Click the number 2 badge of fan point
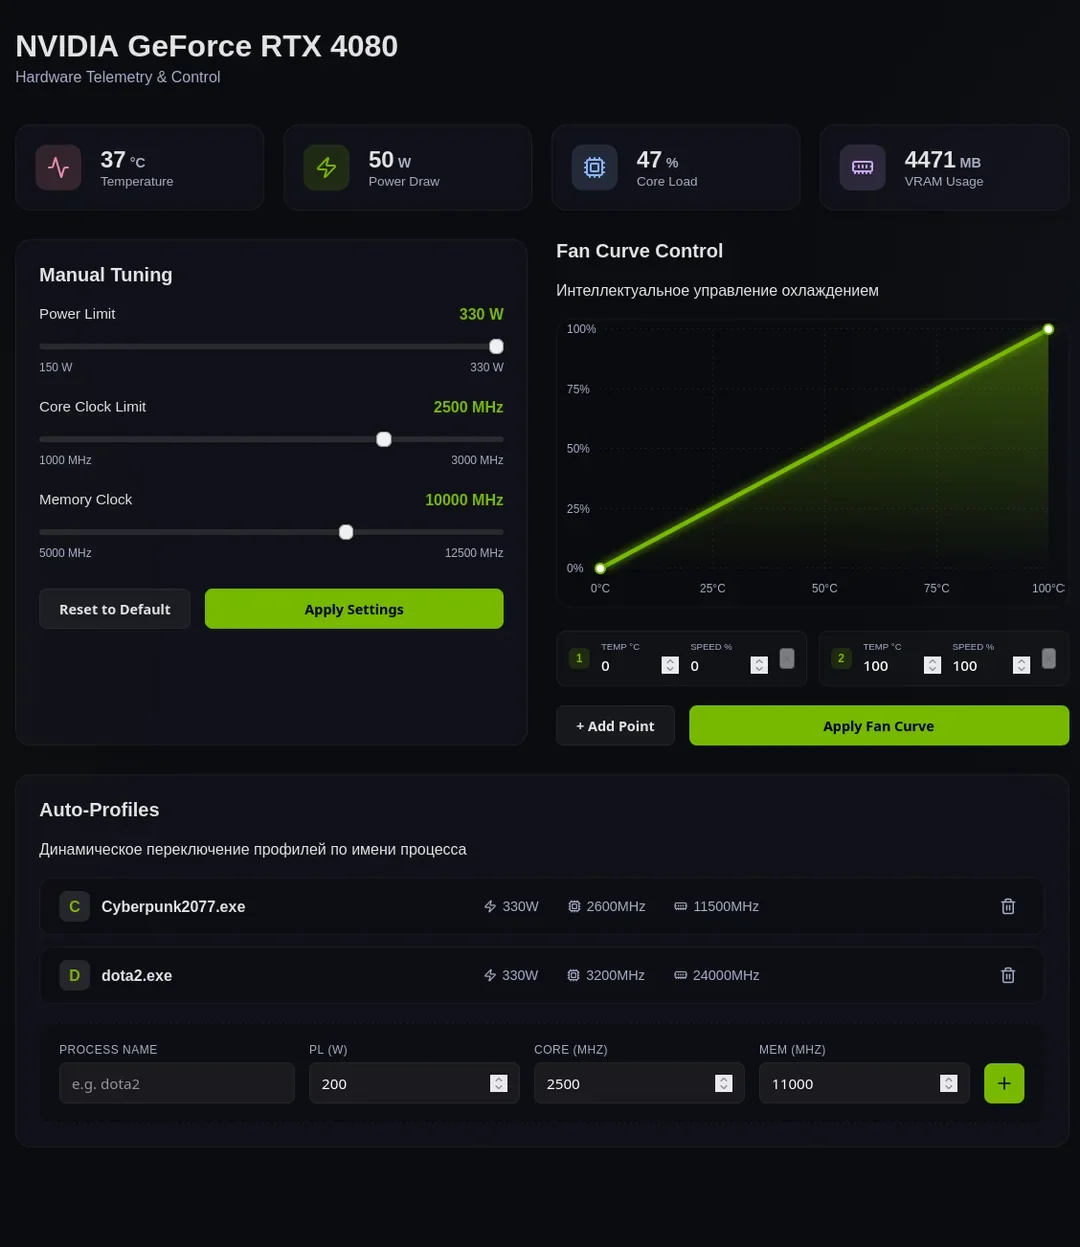Image resolution: width=1080 pixels, height=1247 pixels. pos(841,658)
